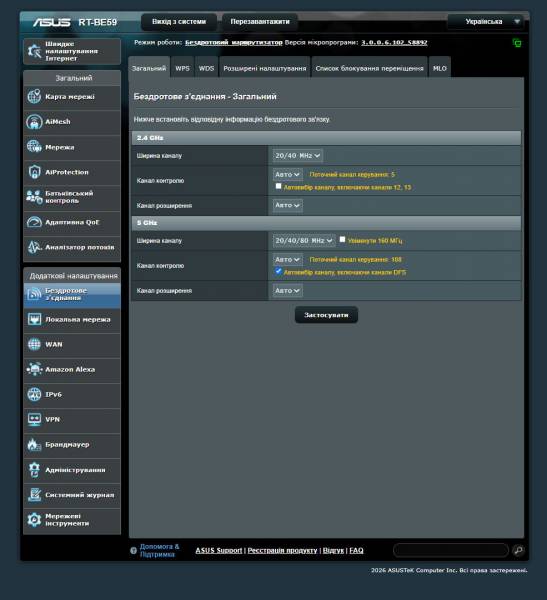The width and height of the screenshot is (547, 600).
Task: Open the LAN monitor icon
Action: point(34,319)
